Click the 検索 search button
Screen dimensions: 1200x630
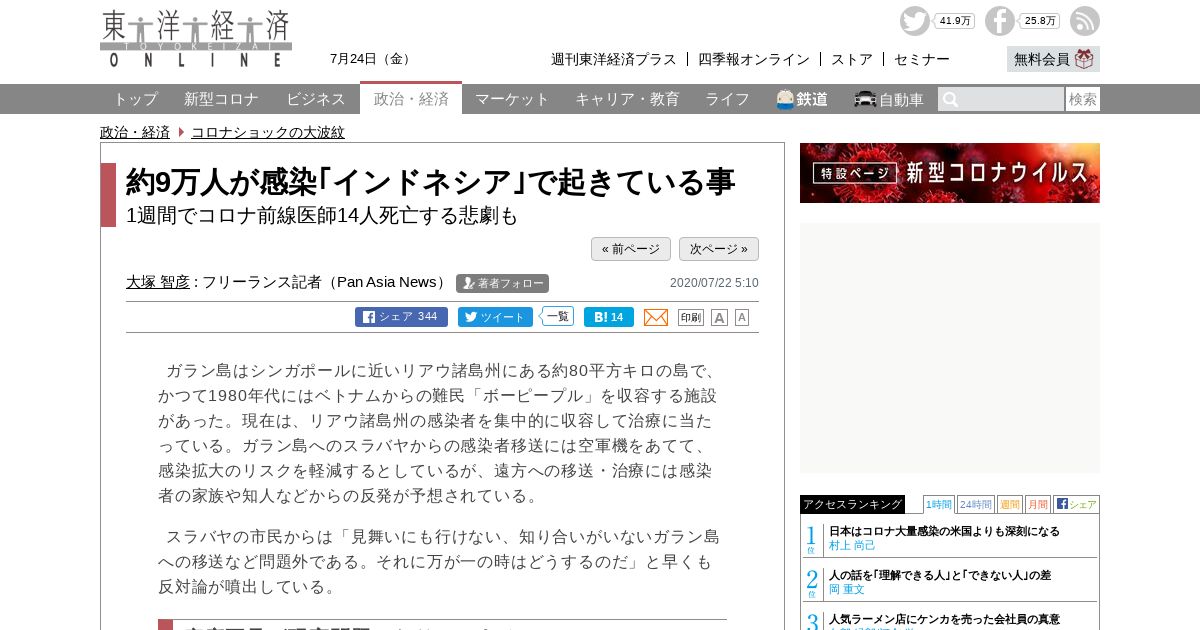[1083, 99]
